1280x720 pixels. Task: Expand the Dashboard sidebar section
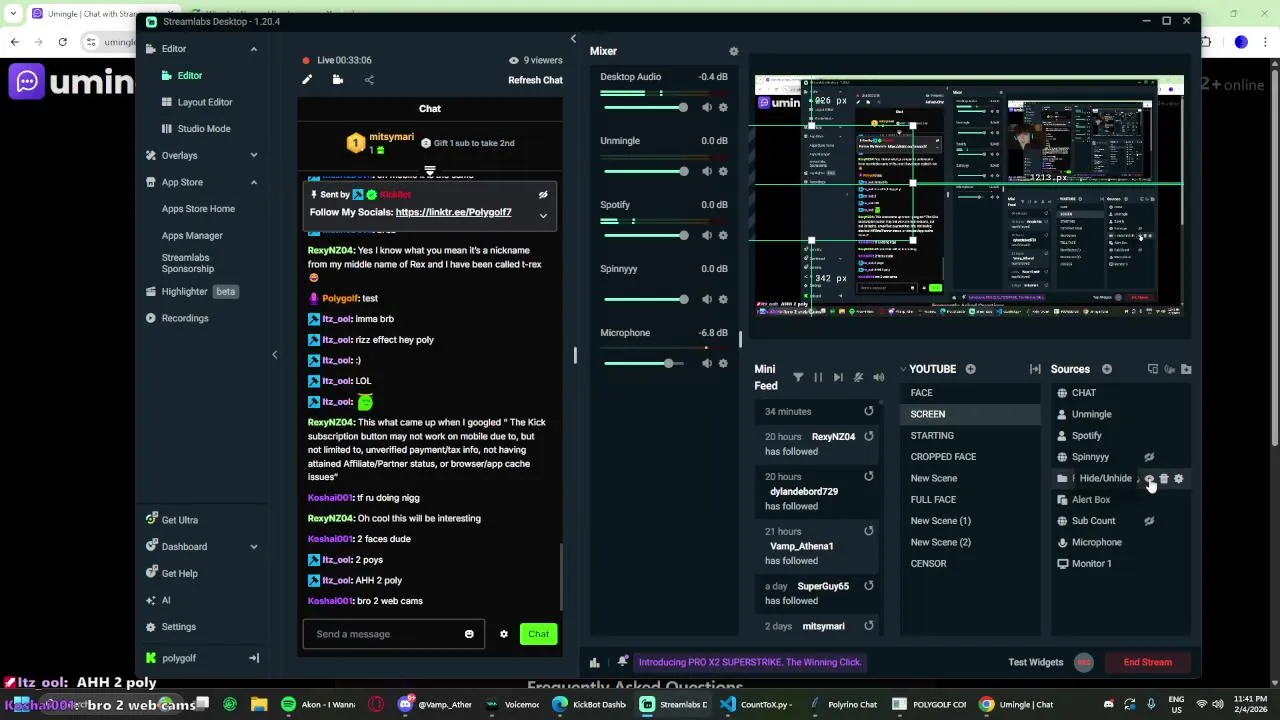253,547
